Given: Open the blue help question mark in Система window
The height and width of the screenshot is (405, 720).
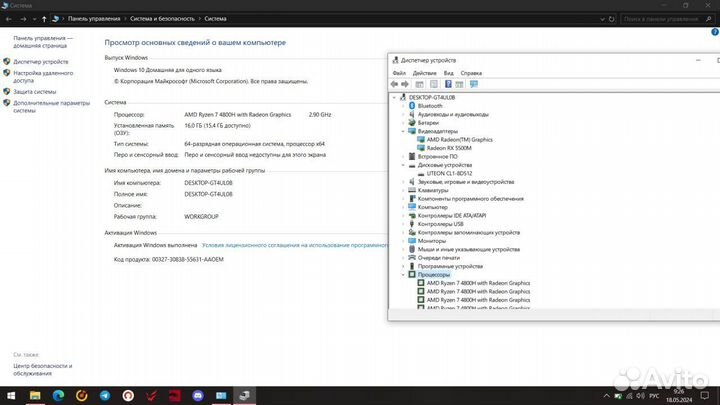Looking at the screenshot, I should pos(715,32).
